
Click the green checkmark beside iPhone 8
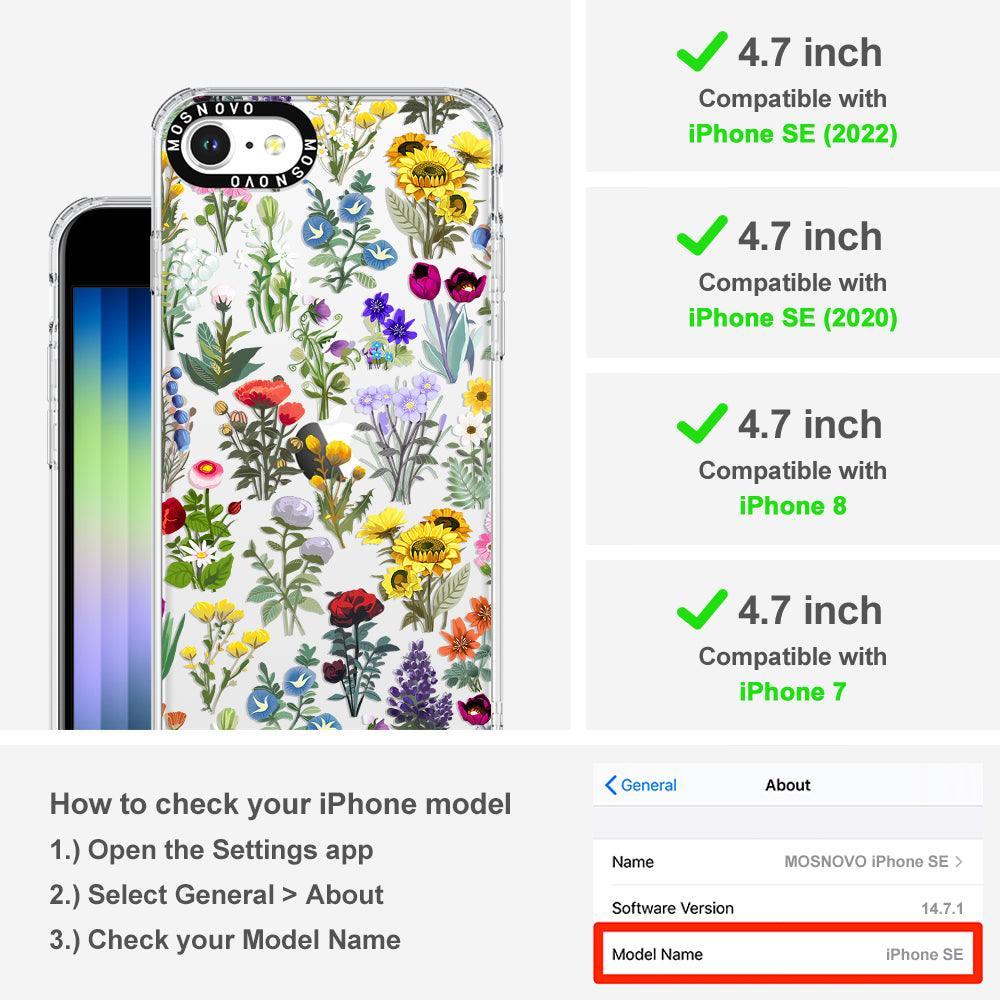702,423
